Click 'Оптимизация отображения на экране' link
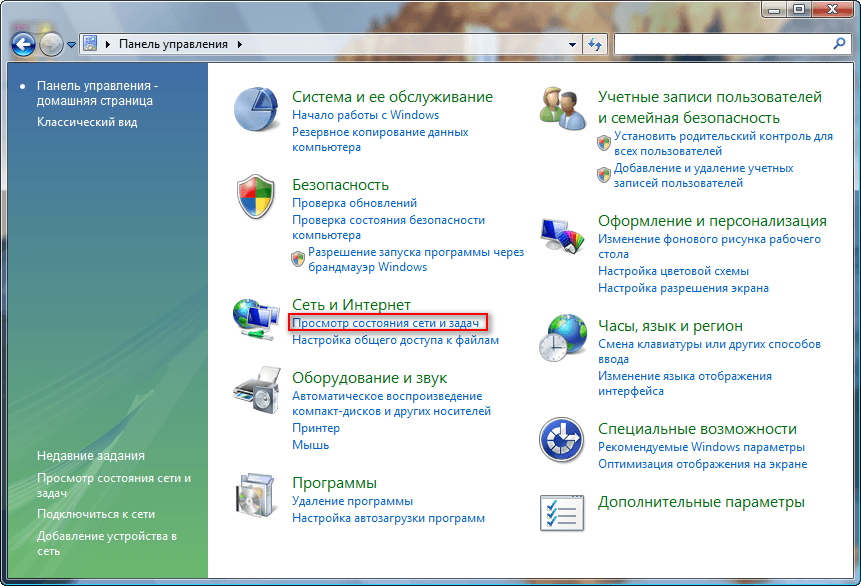 (702, 464)
